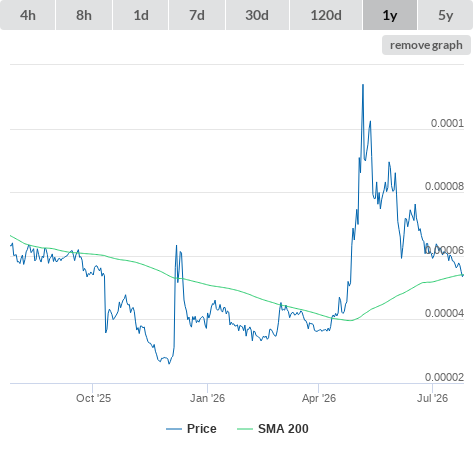Choose the 1d chart range
The image size is (474, 455).
141,15
